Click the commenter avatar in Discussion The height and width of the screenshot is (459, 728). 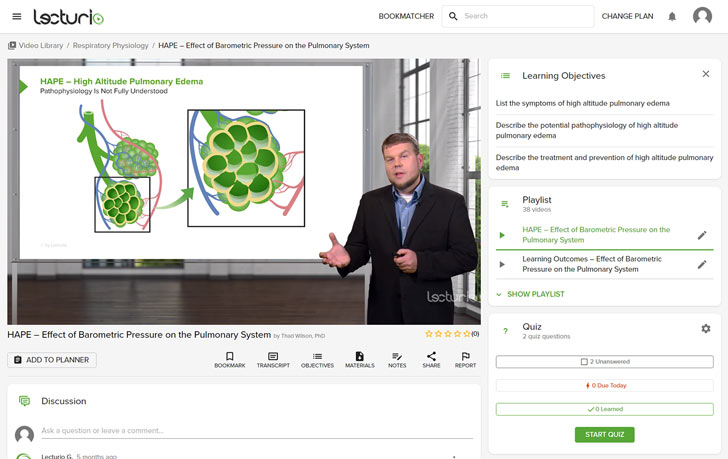click(x=24, y=434)
